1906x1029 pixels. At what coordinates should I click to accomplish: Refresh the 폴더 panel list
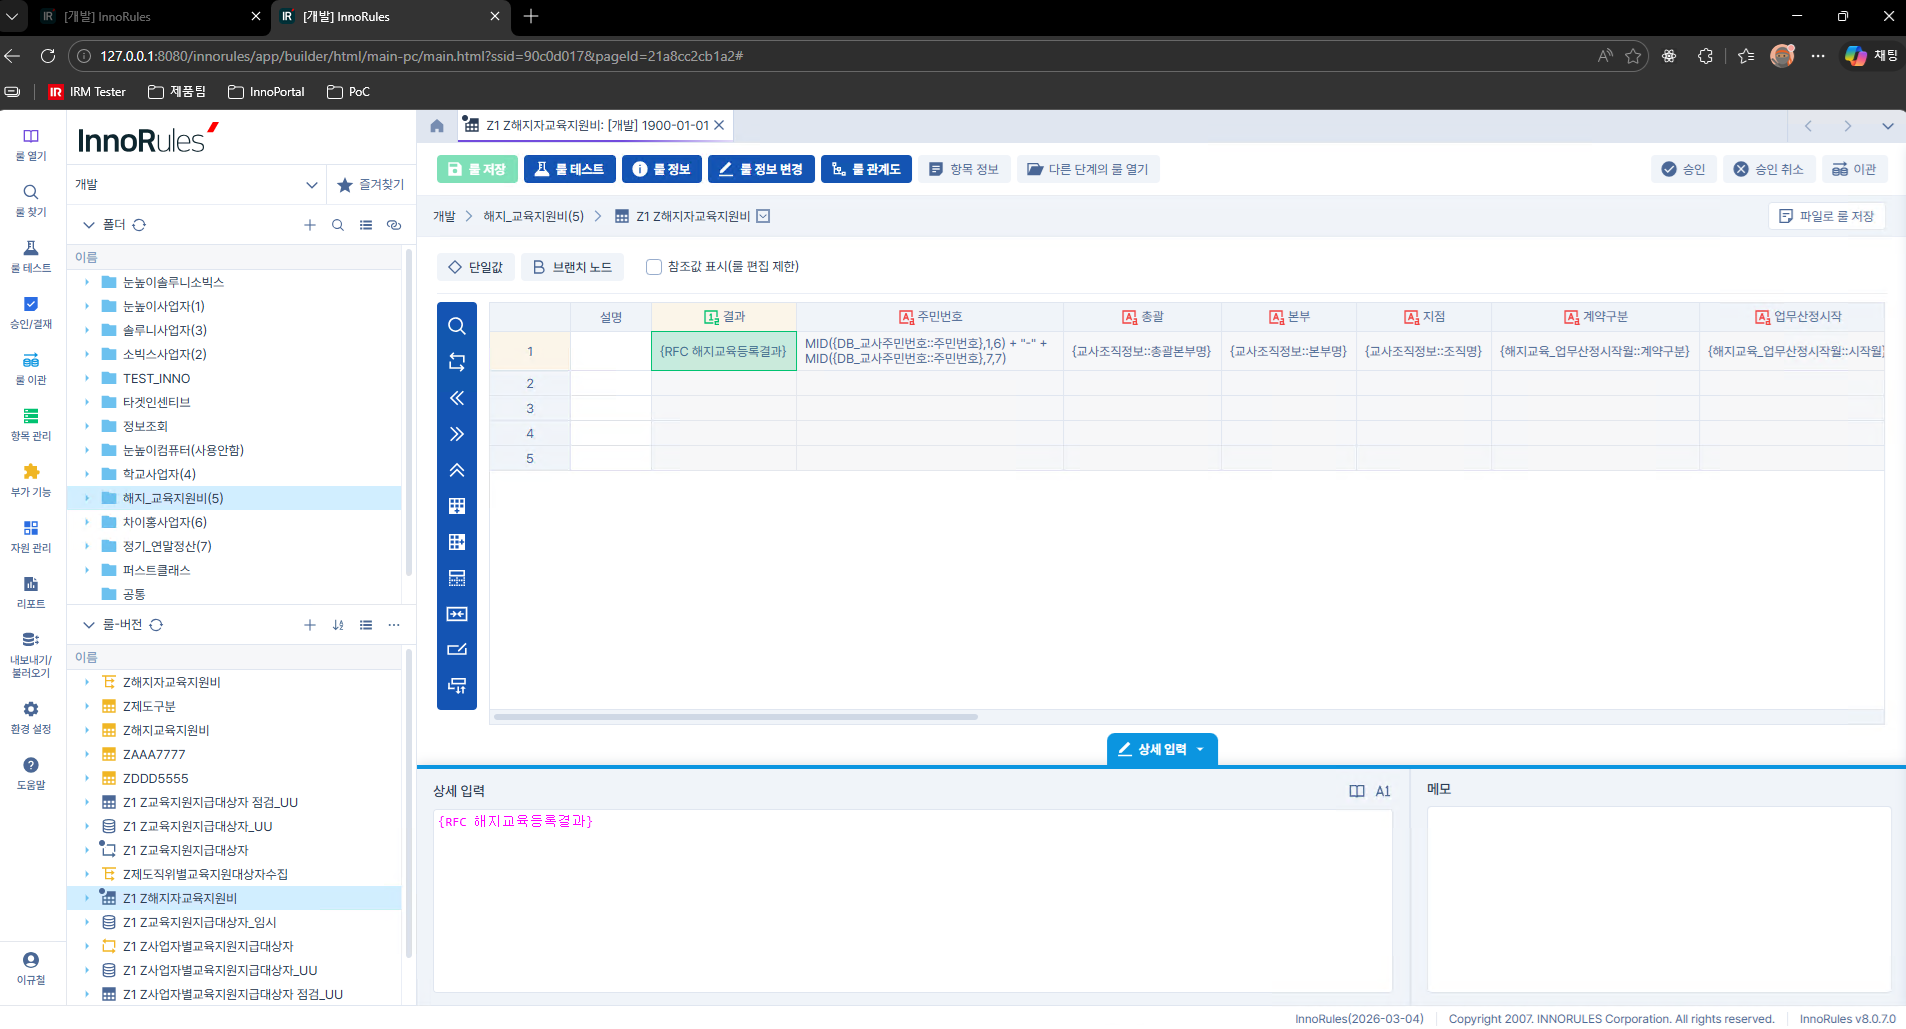coord(139,225)
